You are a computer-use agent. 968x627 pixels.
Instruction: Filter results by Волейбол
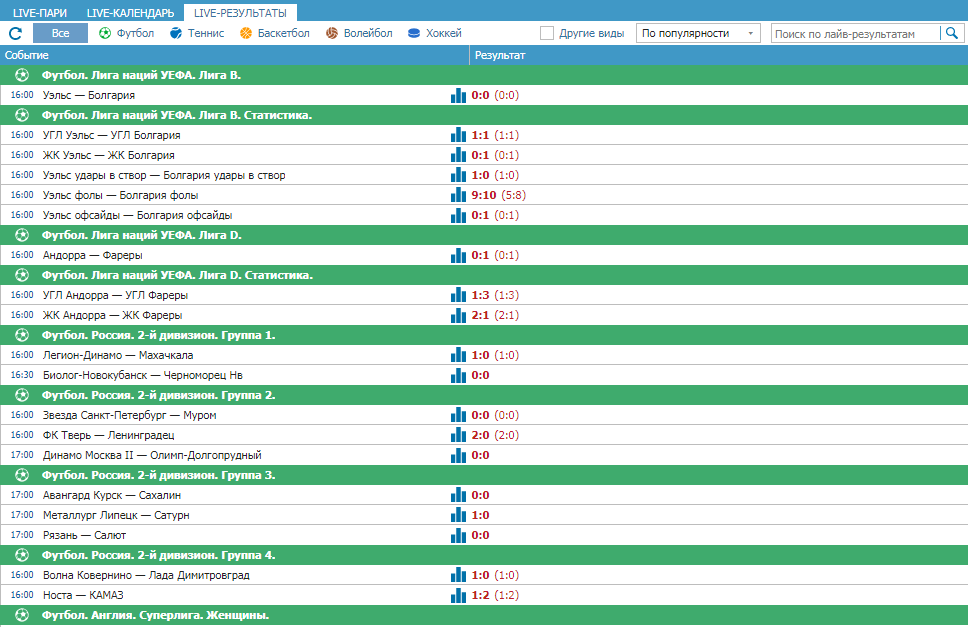[x=359, y=33]
